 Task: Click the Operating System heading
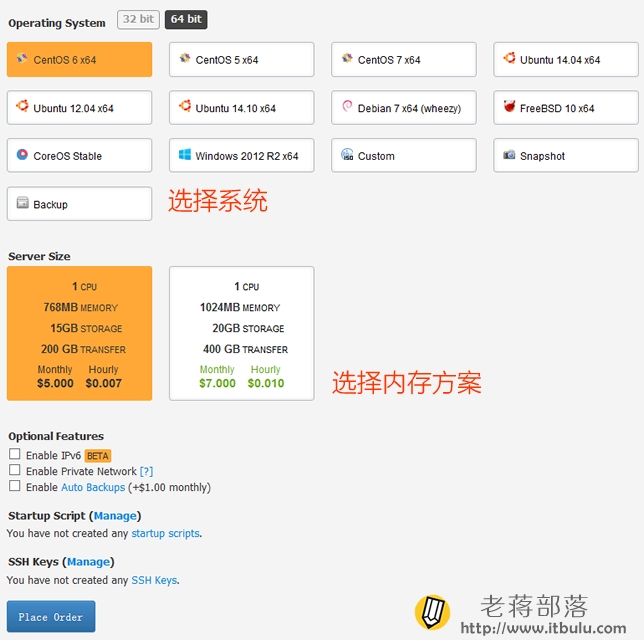tap(57, 23)
